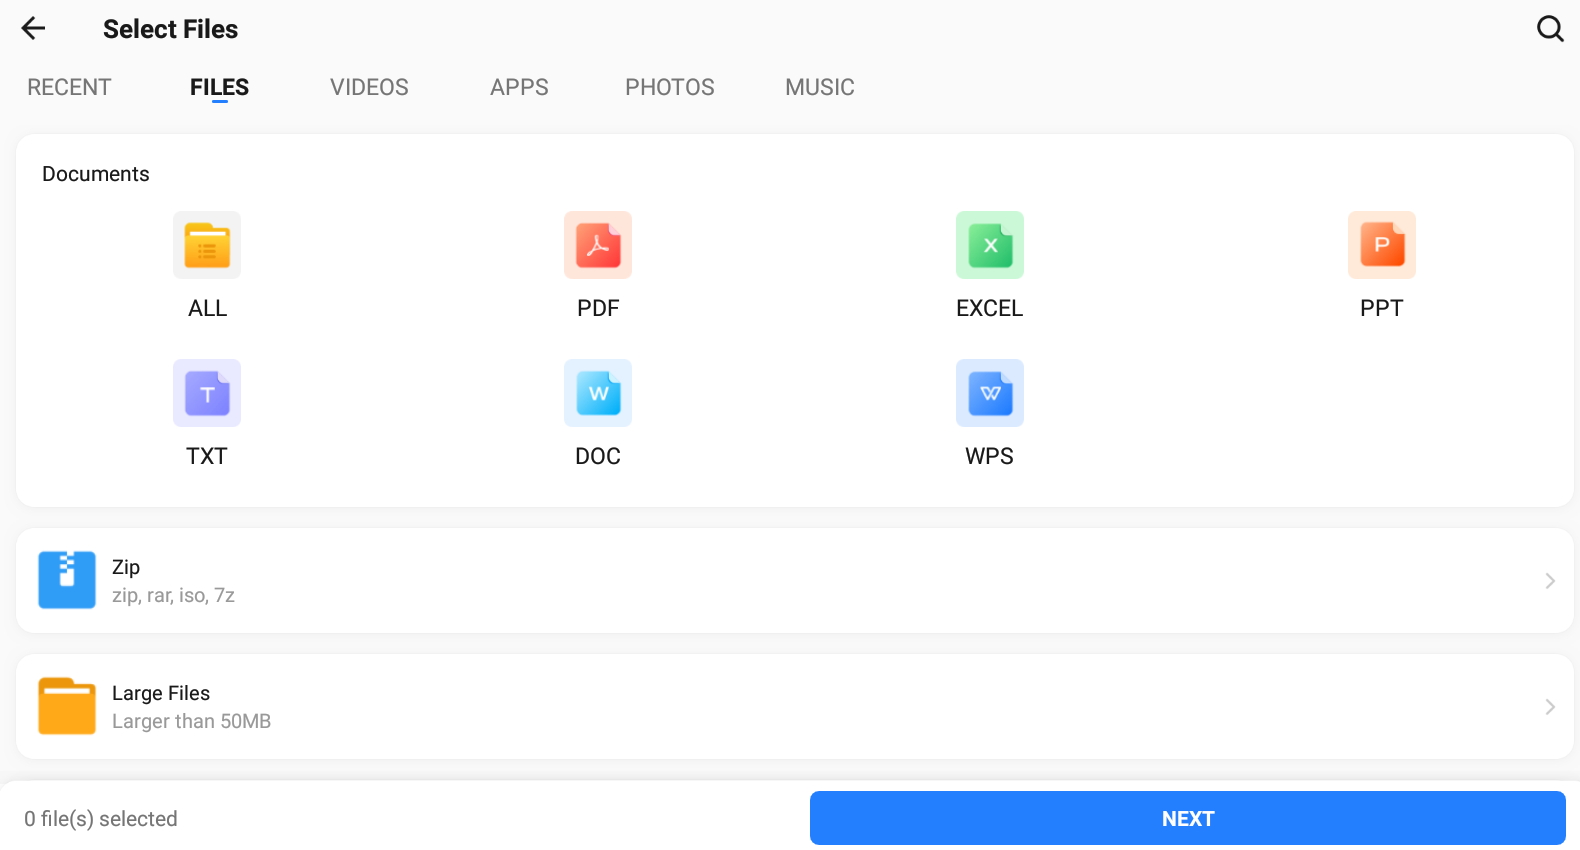Open the TXT documents category icon
This screenshot has width=1580, height=850.
coord(207,393)
